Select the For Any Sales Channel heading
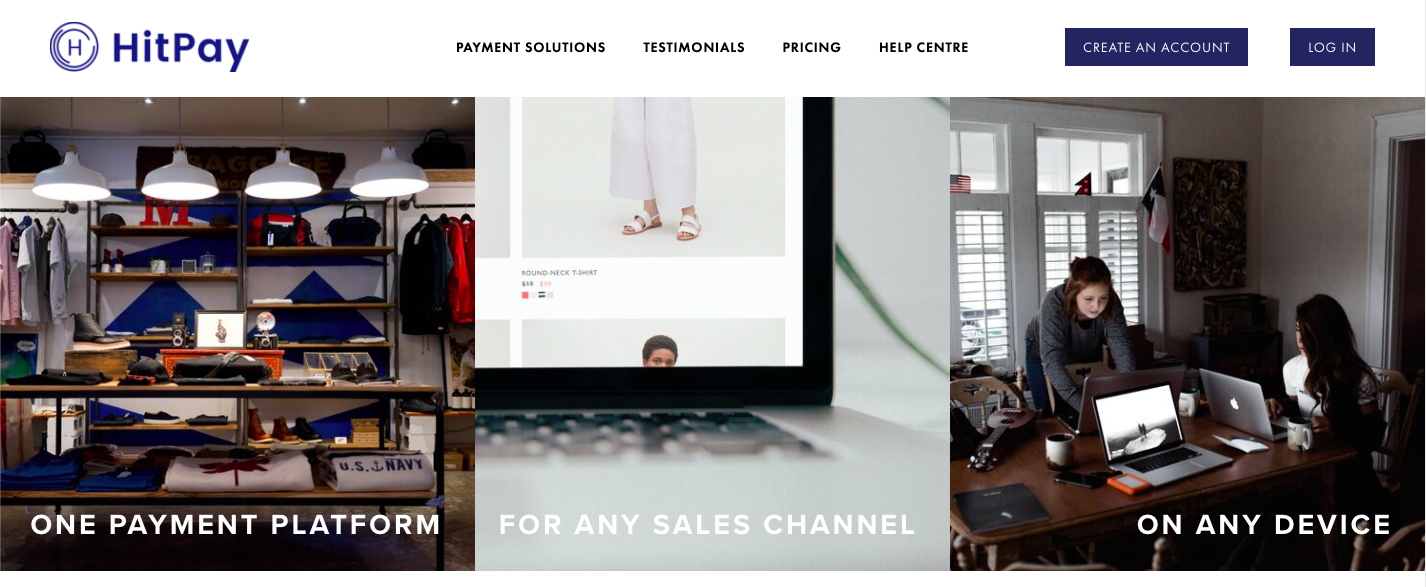The height and width of the screenshot is (587, 1426). pyautogui.click(x=707, y=524)
